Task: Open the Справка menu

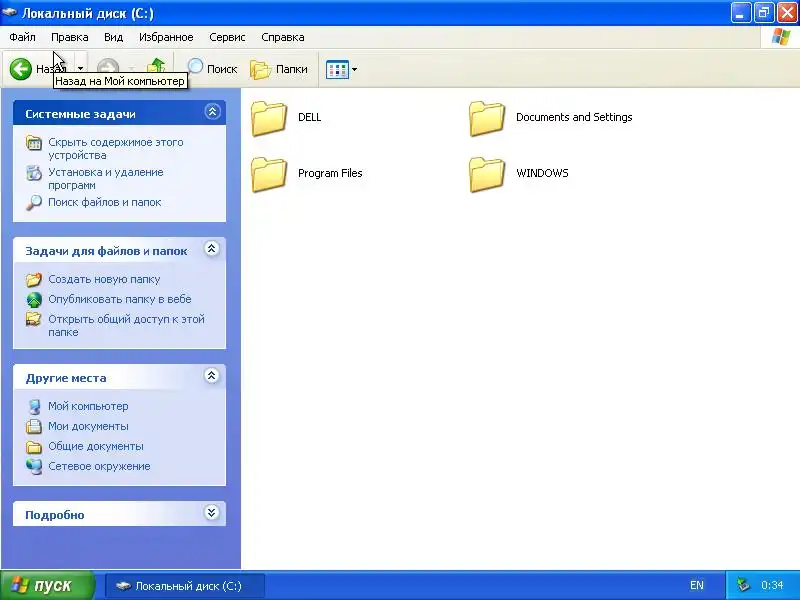Action: tap(283, 37)
